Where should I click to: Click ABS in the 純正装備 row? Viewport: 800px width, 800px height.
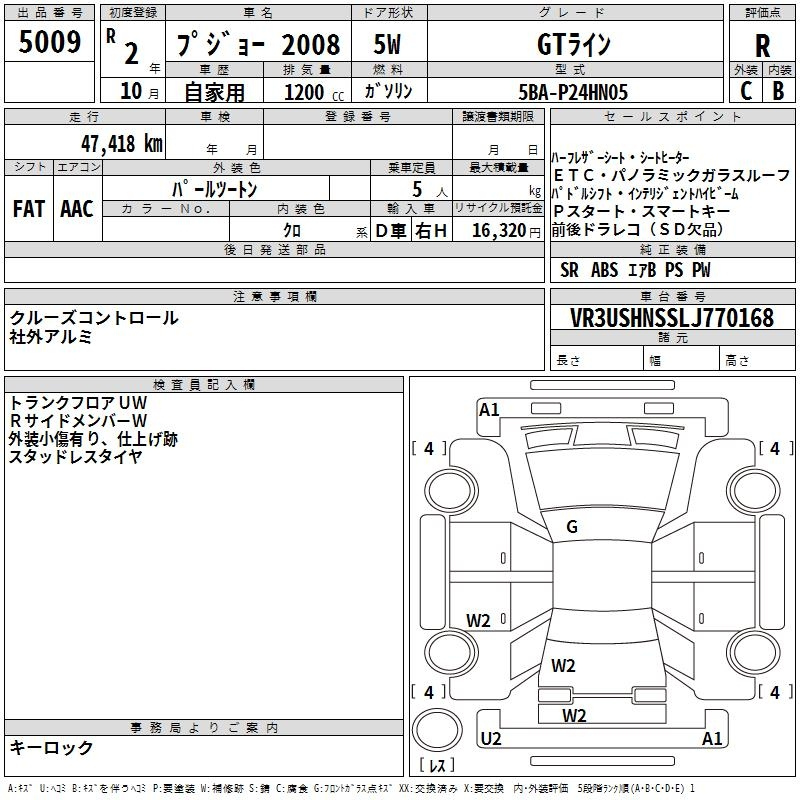point(605,270)
